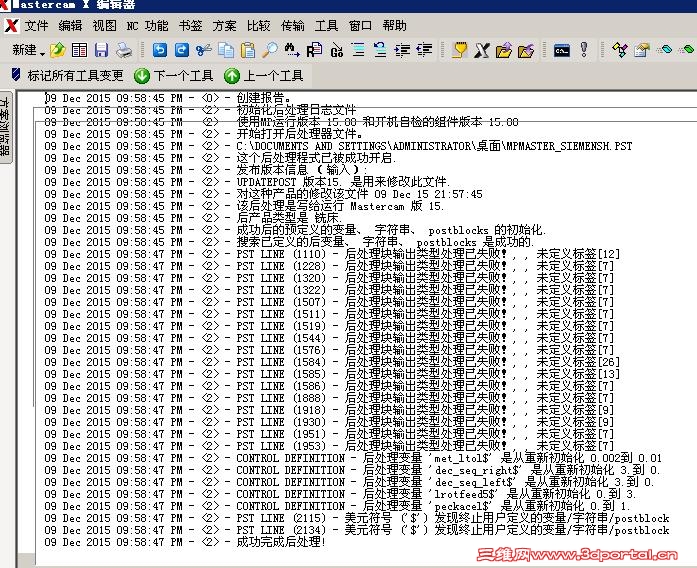Click the PST LINE (1584) error line
Screen dimensions: 697x568
[x=332, y=362]
